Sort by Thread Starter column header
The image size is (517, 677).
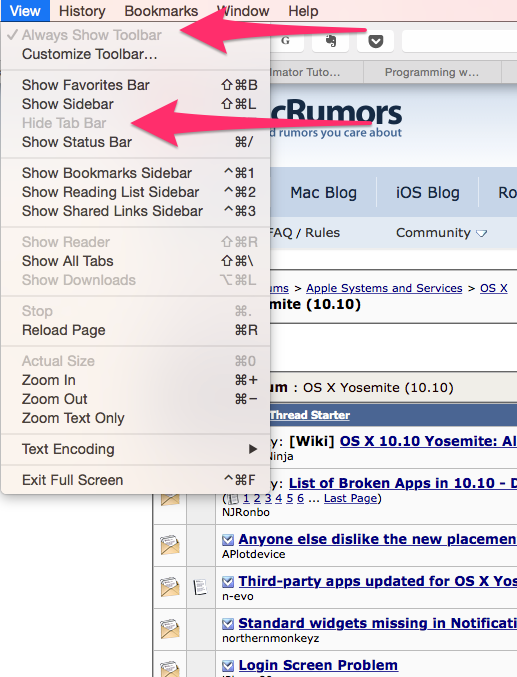pyautogui.click(x=310, y=415)
